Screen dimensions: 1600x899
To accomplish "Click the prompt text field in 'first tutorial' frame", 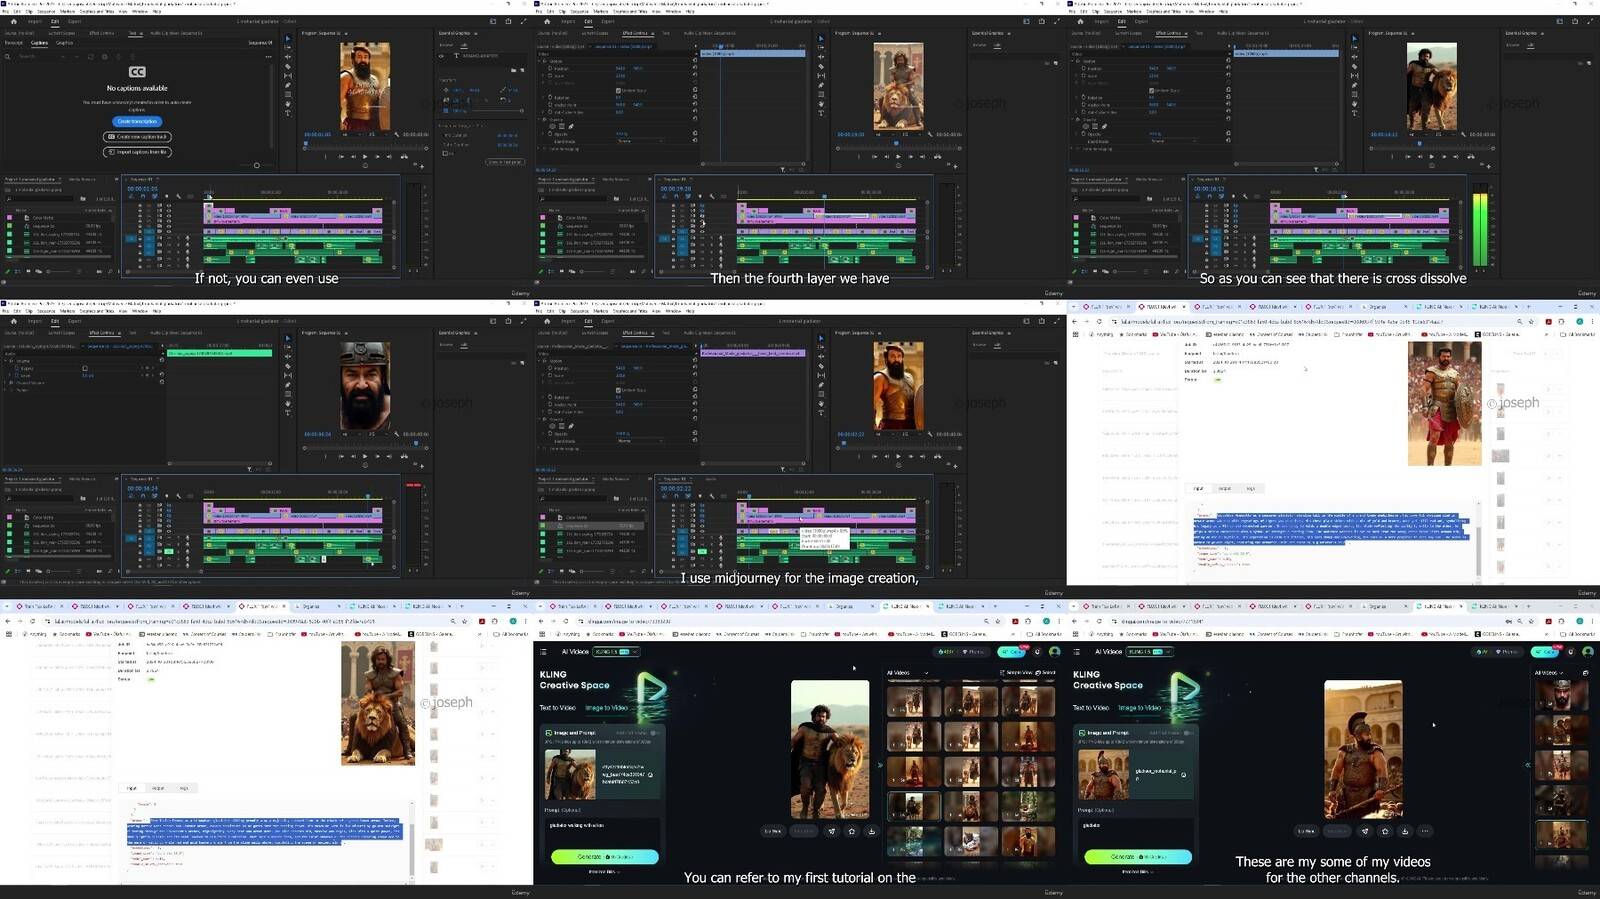I will 602,833.
